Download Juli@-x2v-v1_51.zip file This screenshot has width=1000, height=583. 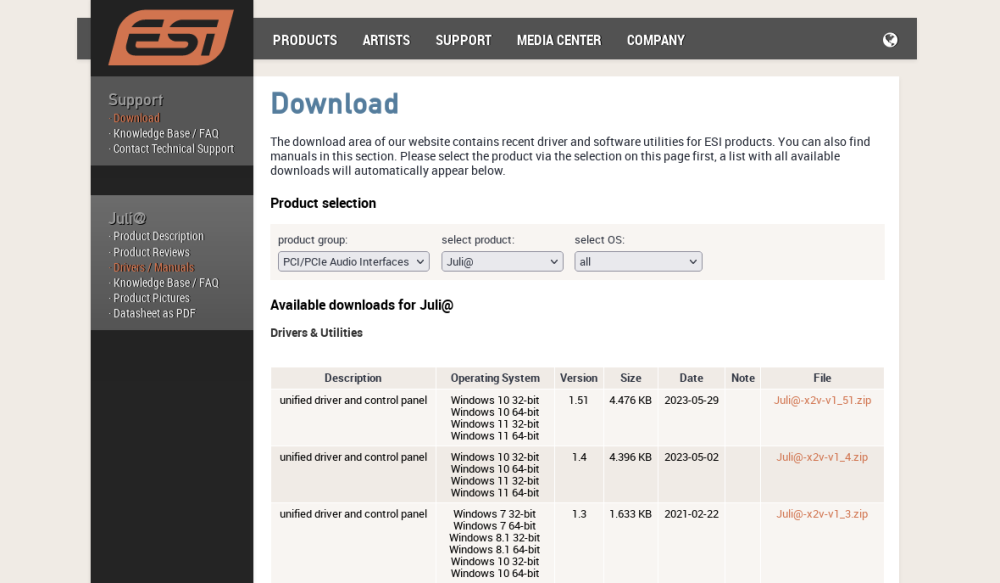pos(822,400)
